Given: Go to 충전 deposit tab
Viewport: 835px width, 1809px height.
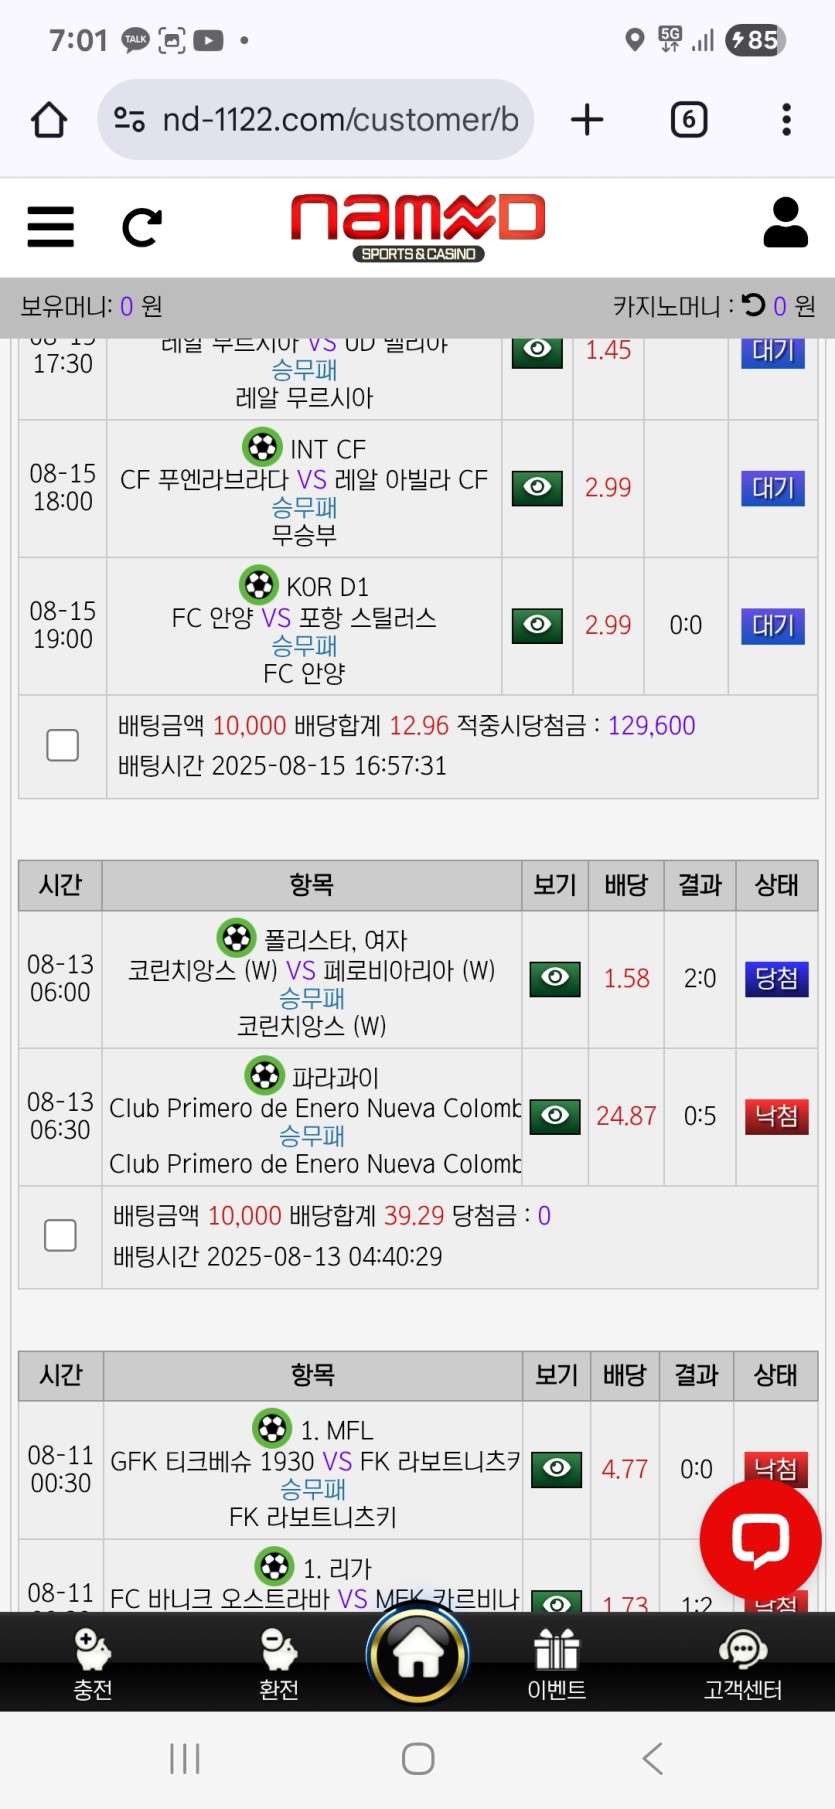Looking at the screenshot, I should pos(93,1663).
